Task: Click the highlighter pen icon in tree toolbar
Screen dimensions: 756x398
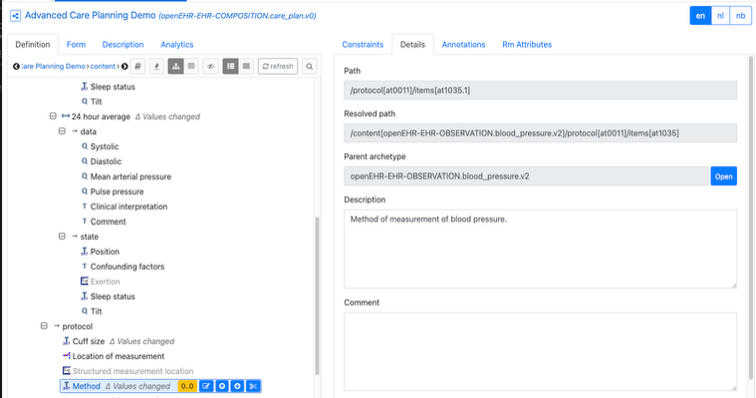Action: [156, 67]
